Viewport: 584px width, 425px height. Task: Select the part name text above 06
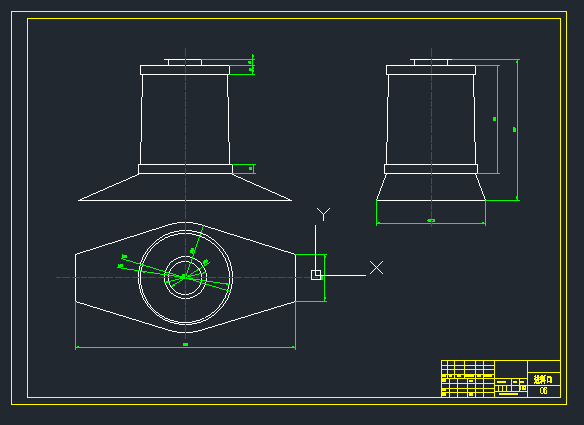pos(543,380)
